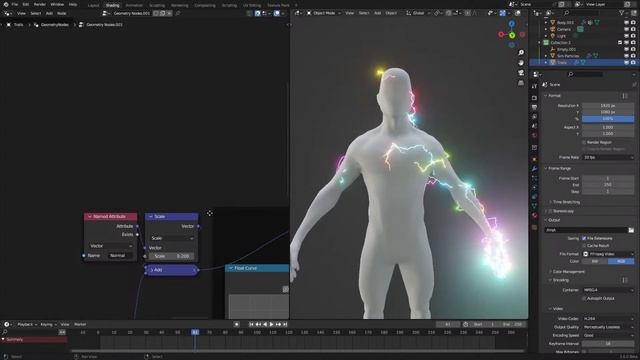Viewport: 640px width, 360px height.
Task: Click the Keyframe Interval field
Action: click(608, 344)
